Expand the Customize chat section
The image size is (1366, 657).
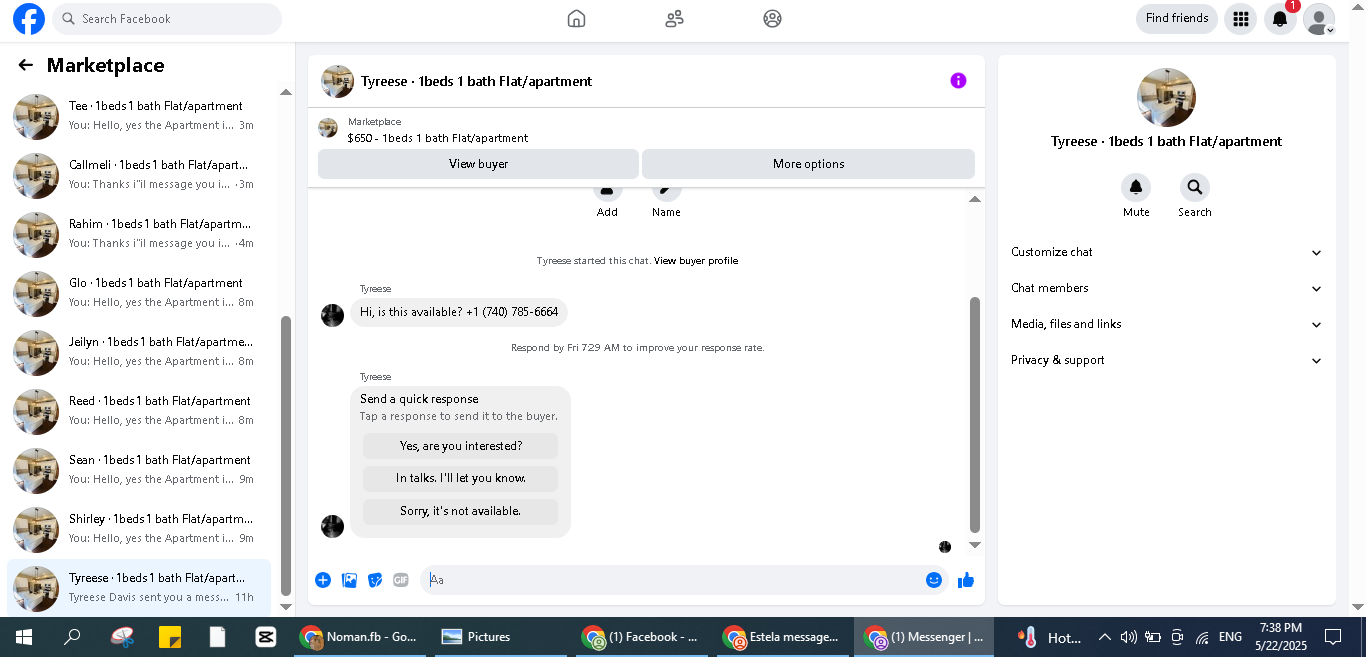[x=1166, y=252]
